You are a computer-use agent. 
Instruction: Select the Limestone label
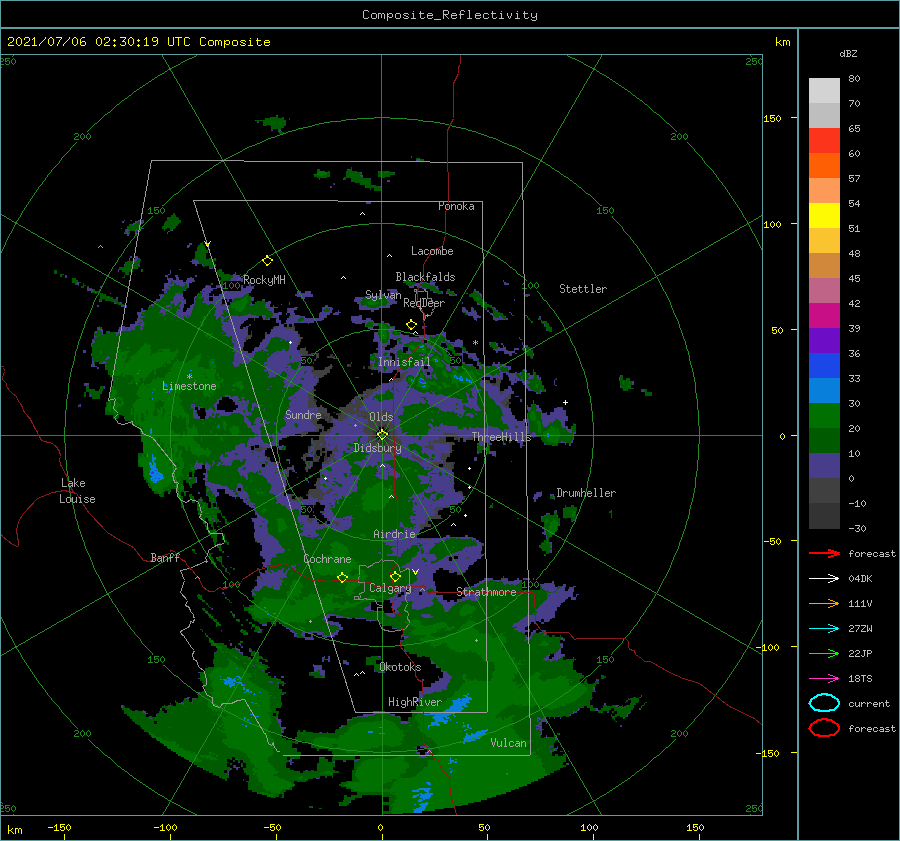pyautogui.click(x=189, y=386)
